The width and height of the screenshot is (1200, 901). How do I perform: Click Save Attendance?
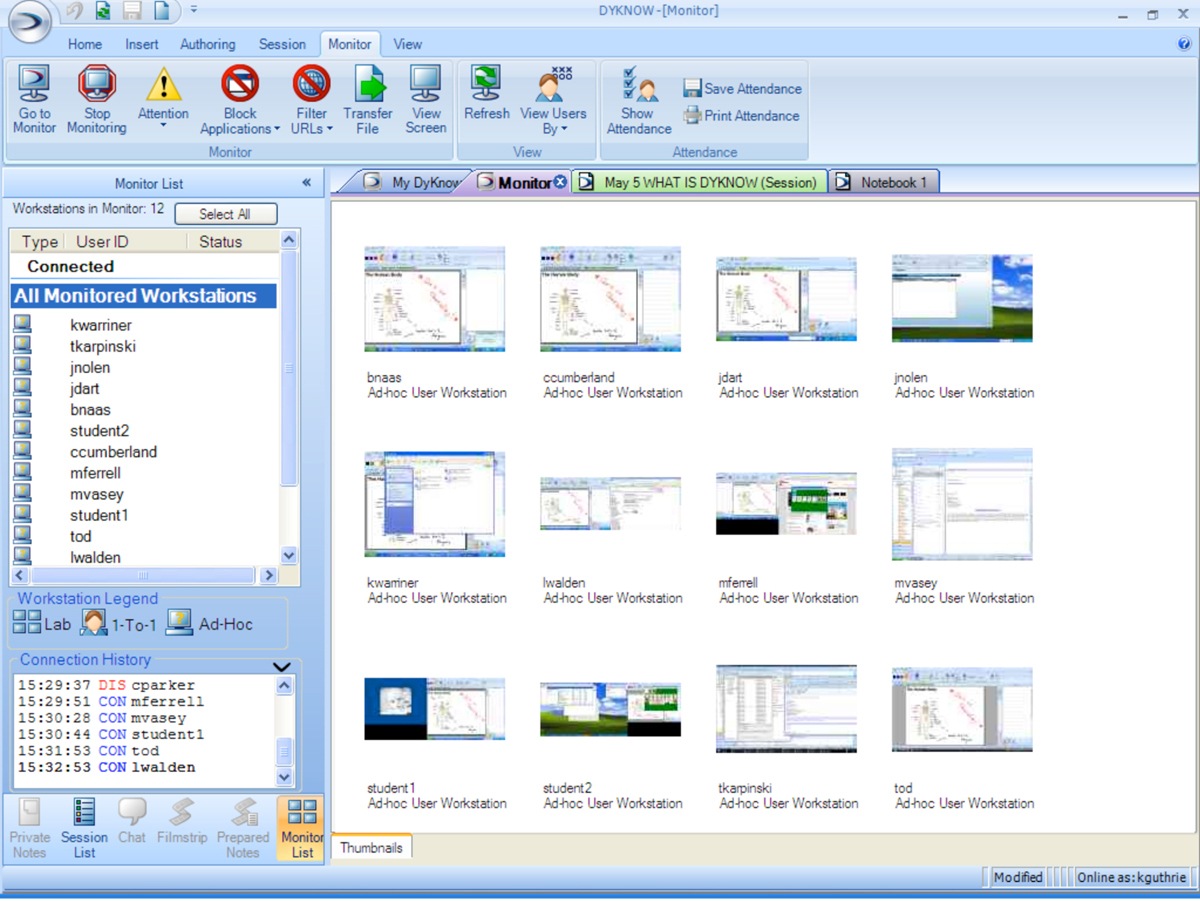pos(743,89)
